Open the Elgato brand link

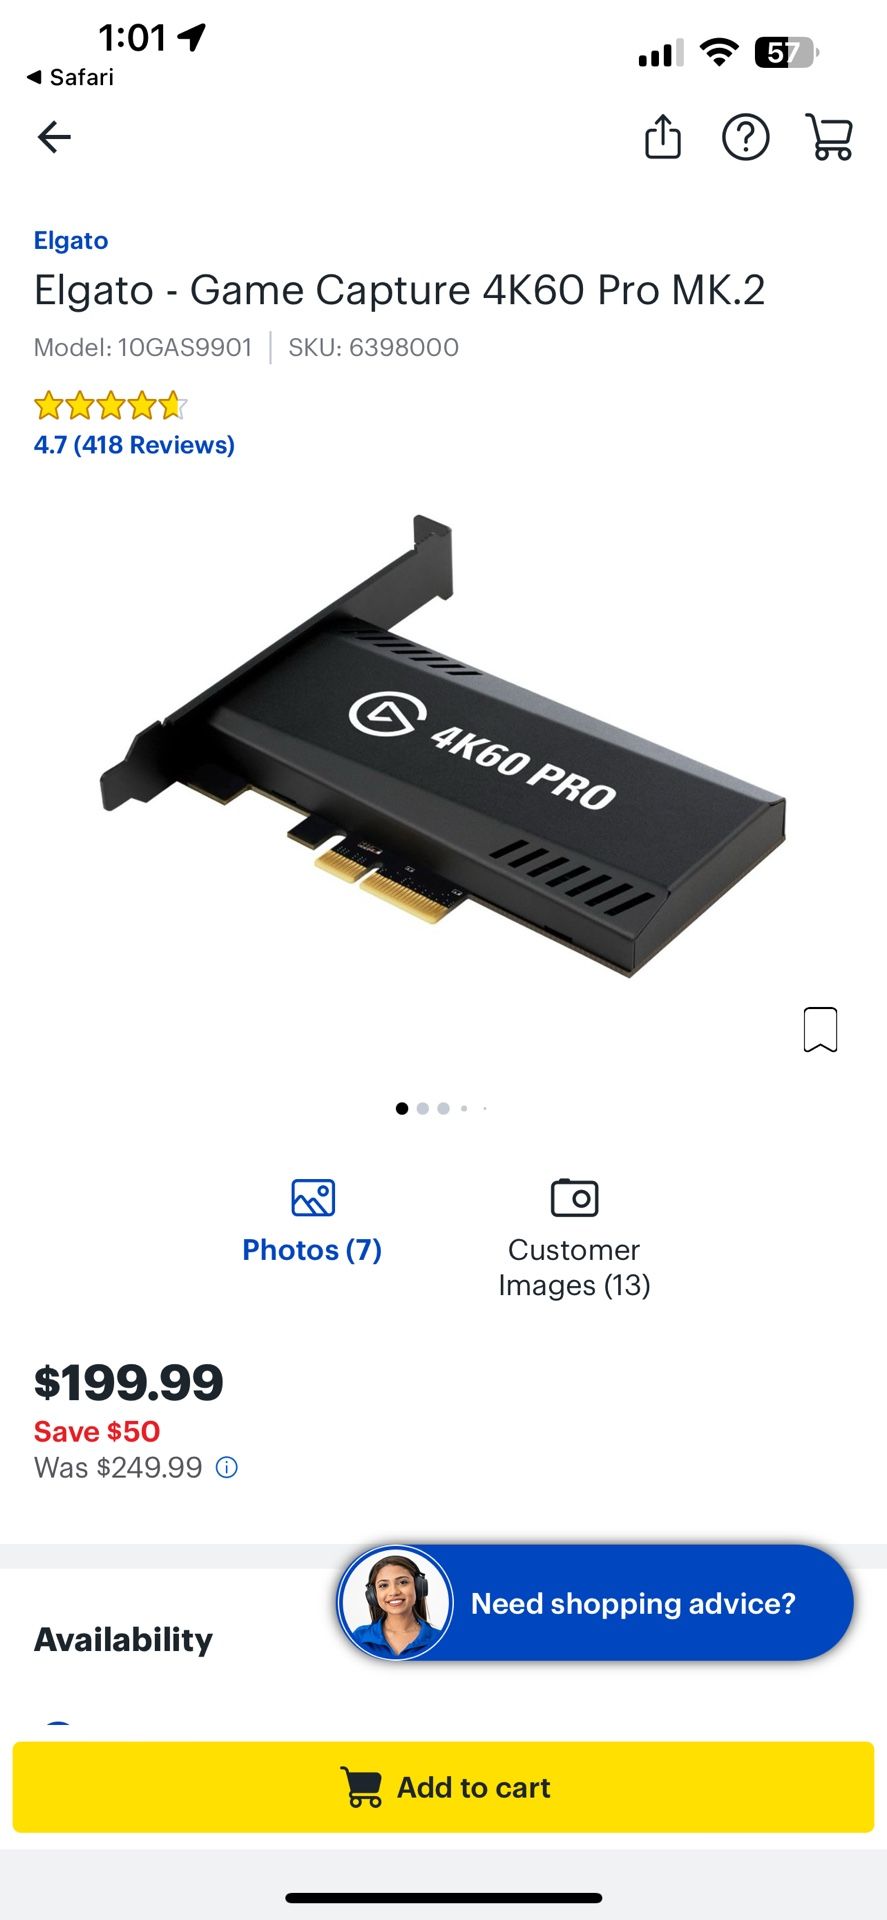coord(71,240)
